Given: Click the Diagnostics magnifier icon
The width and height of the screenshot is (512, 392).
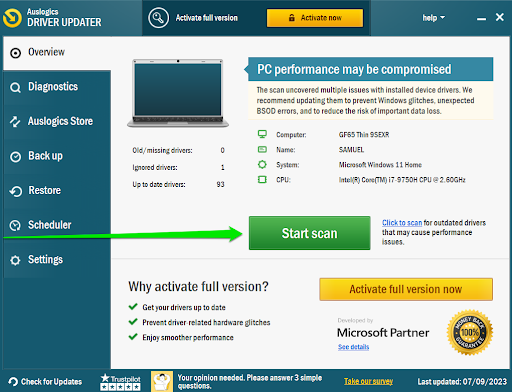Looking at the screenshot, I should 15,88.
